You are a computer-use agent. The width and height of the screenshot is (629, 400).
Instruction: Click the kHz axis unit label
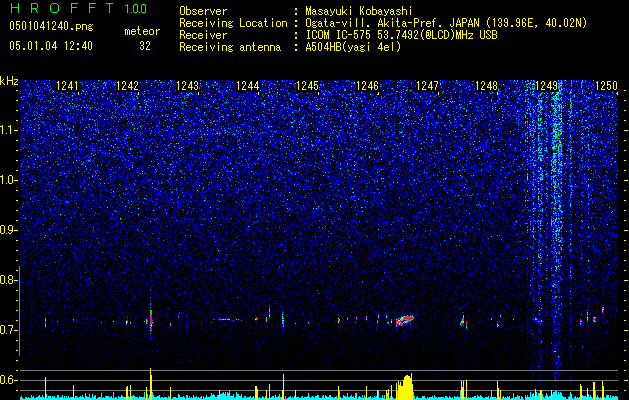click(x=9, y=81)
